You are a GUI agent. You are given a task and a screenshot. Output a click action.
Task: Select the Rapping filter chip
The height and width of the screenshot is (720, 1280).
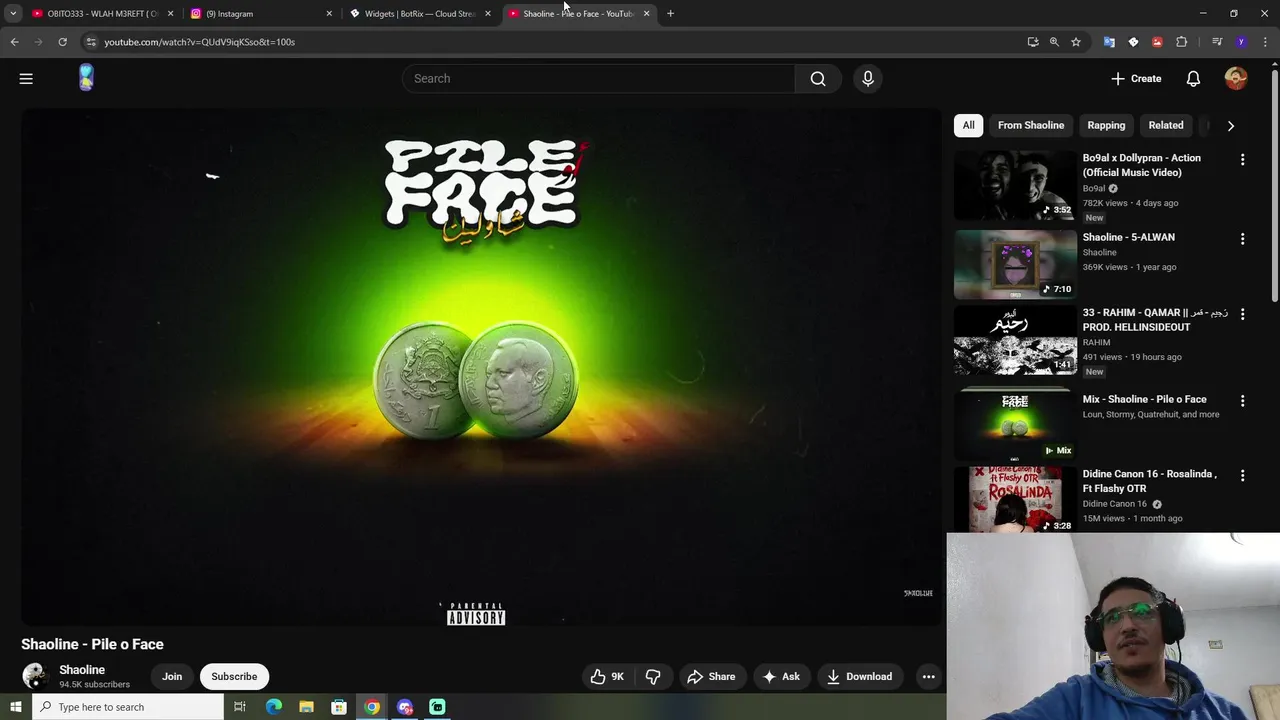click(x=1106, y=125)
